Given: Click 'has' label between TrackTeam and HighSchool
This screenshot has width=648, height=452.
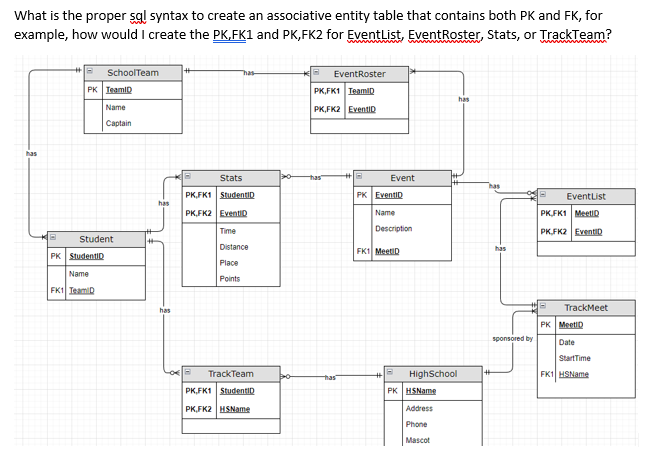Looking at the screenshot, I should (330, 377).
